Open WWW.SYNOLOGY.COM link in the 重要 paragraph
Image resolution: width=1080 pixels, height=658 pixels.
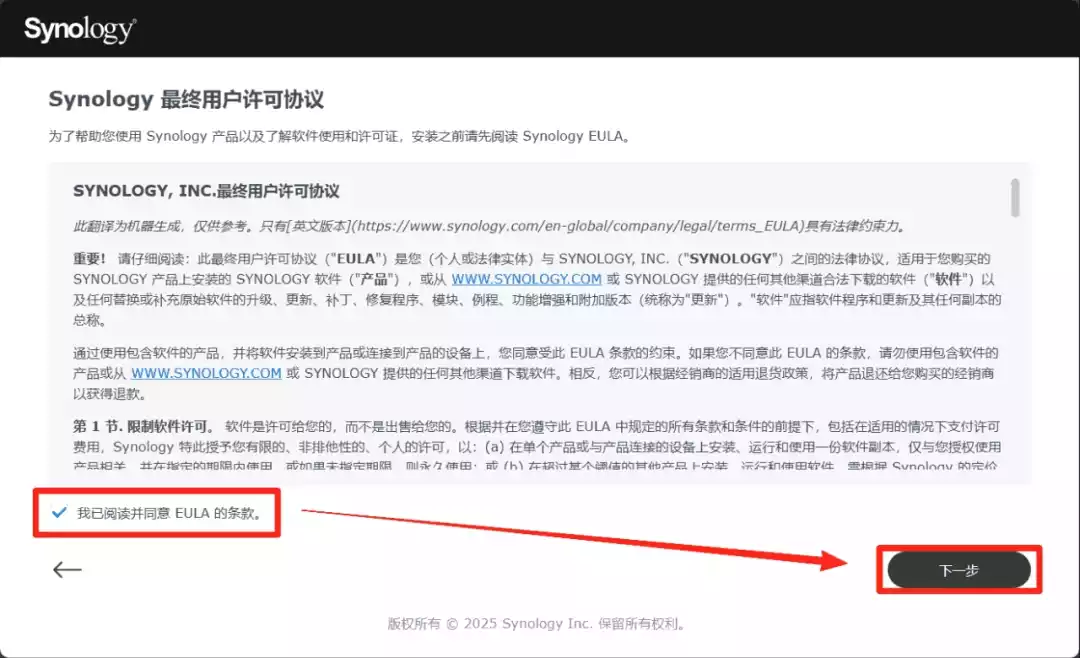point(526,279)
